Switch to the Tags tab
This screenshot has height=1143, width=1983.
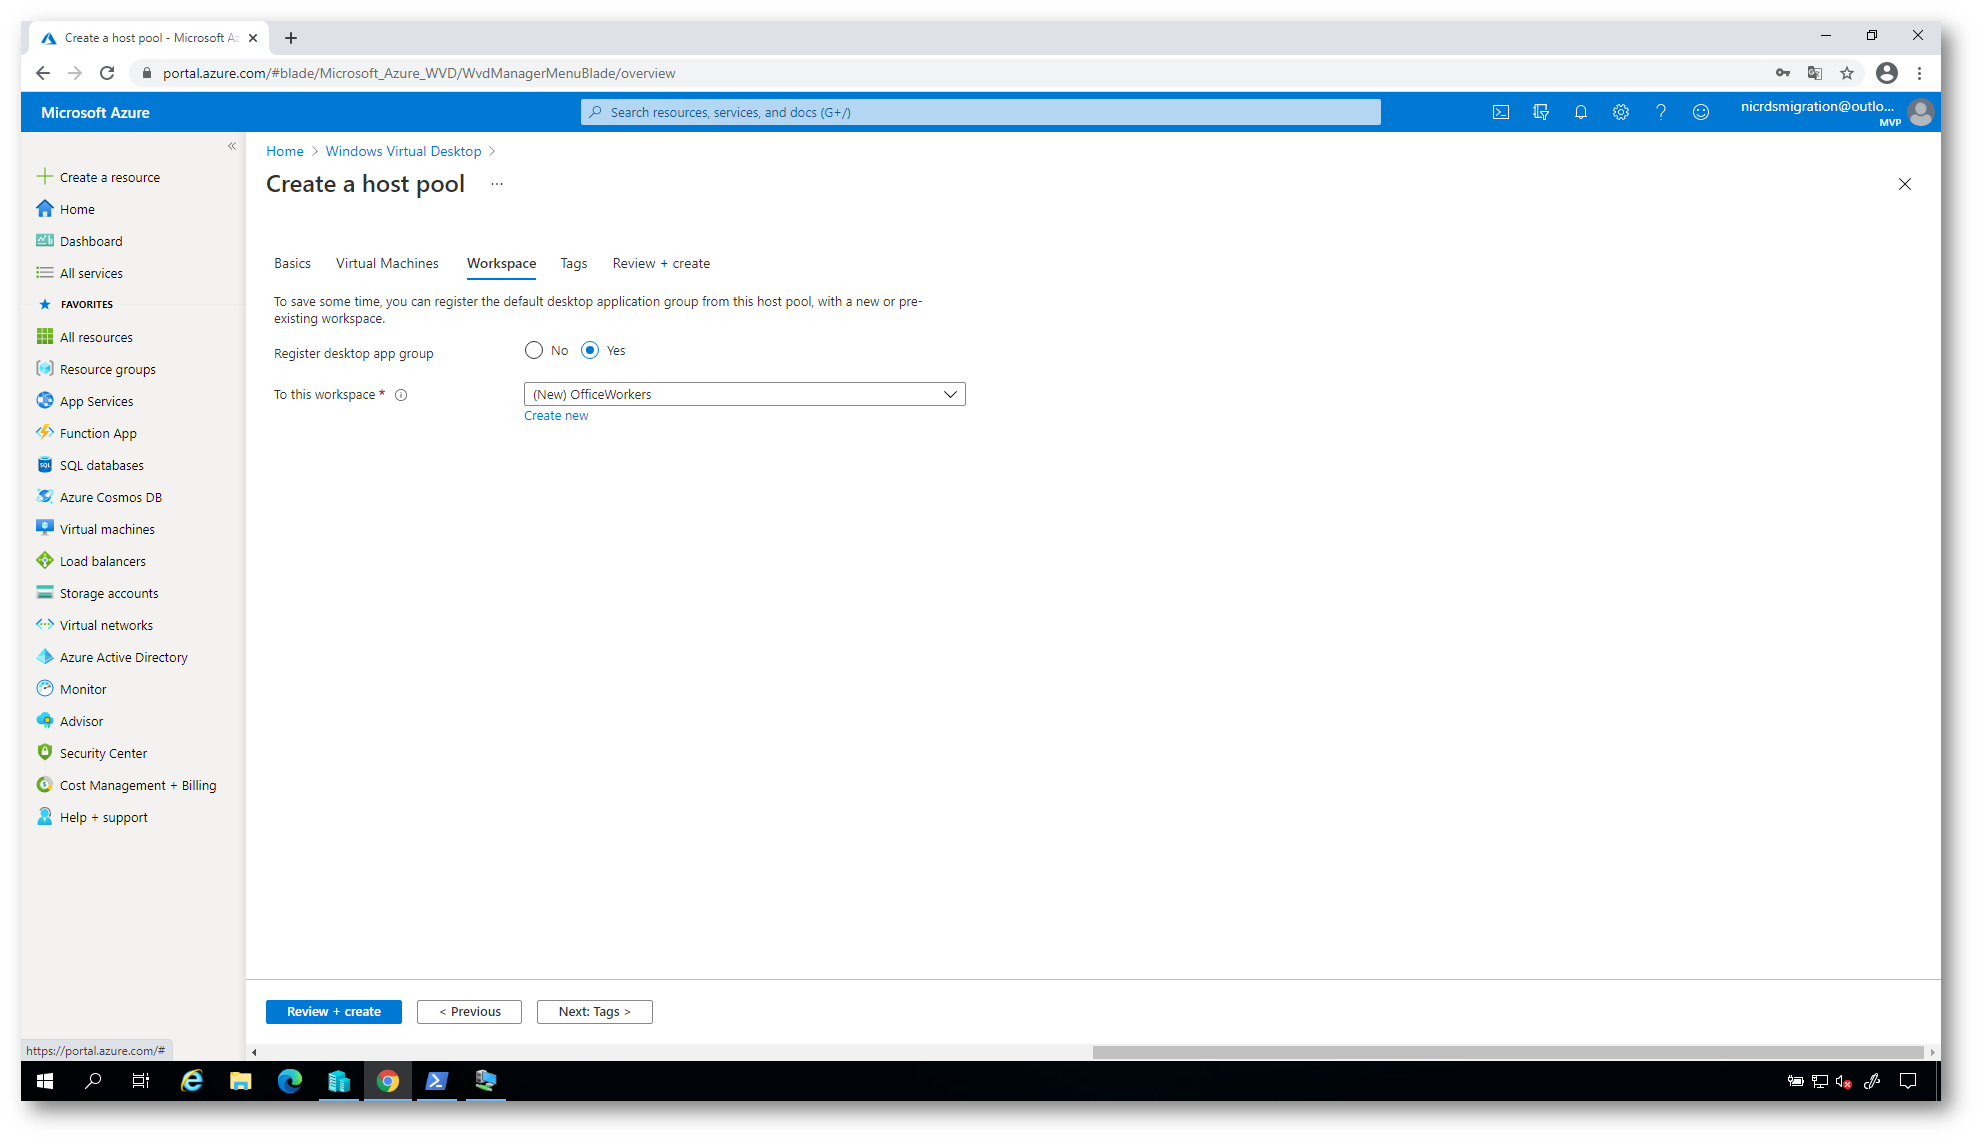(x=573, y=263)
